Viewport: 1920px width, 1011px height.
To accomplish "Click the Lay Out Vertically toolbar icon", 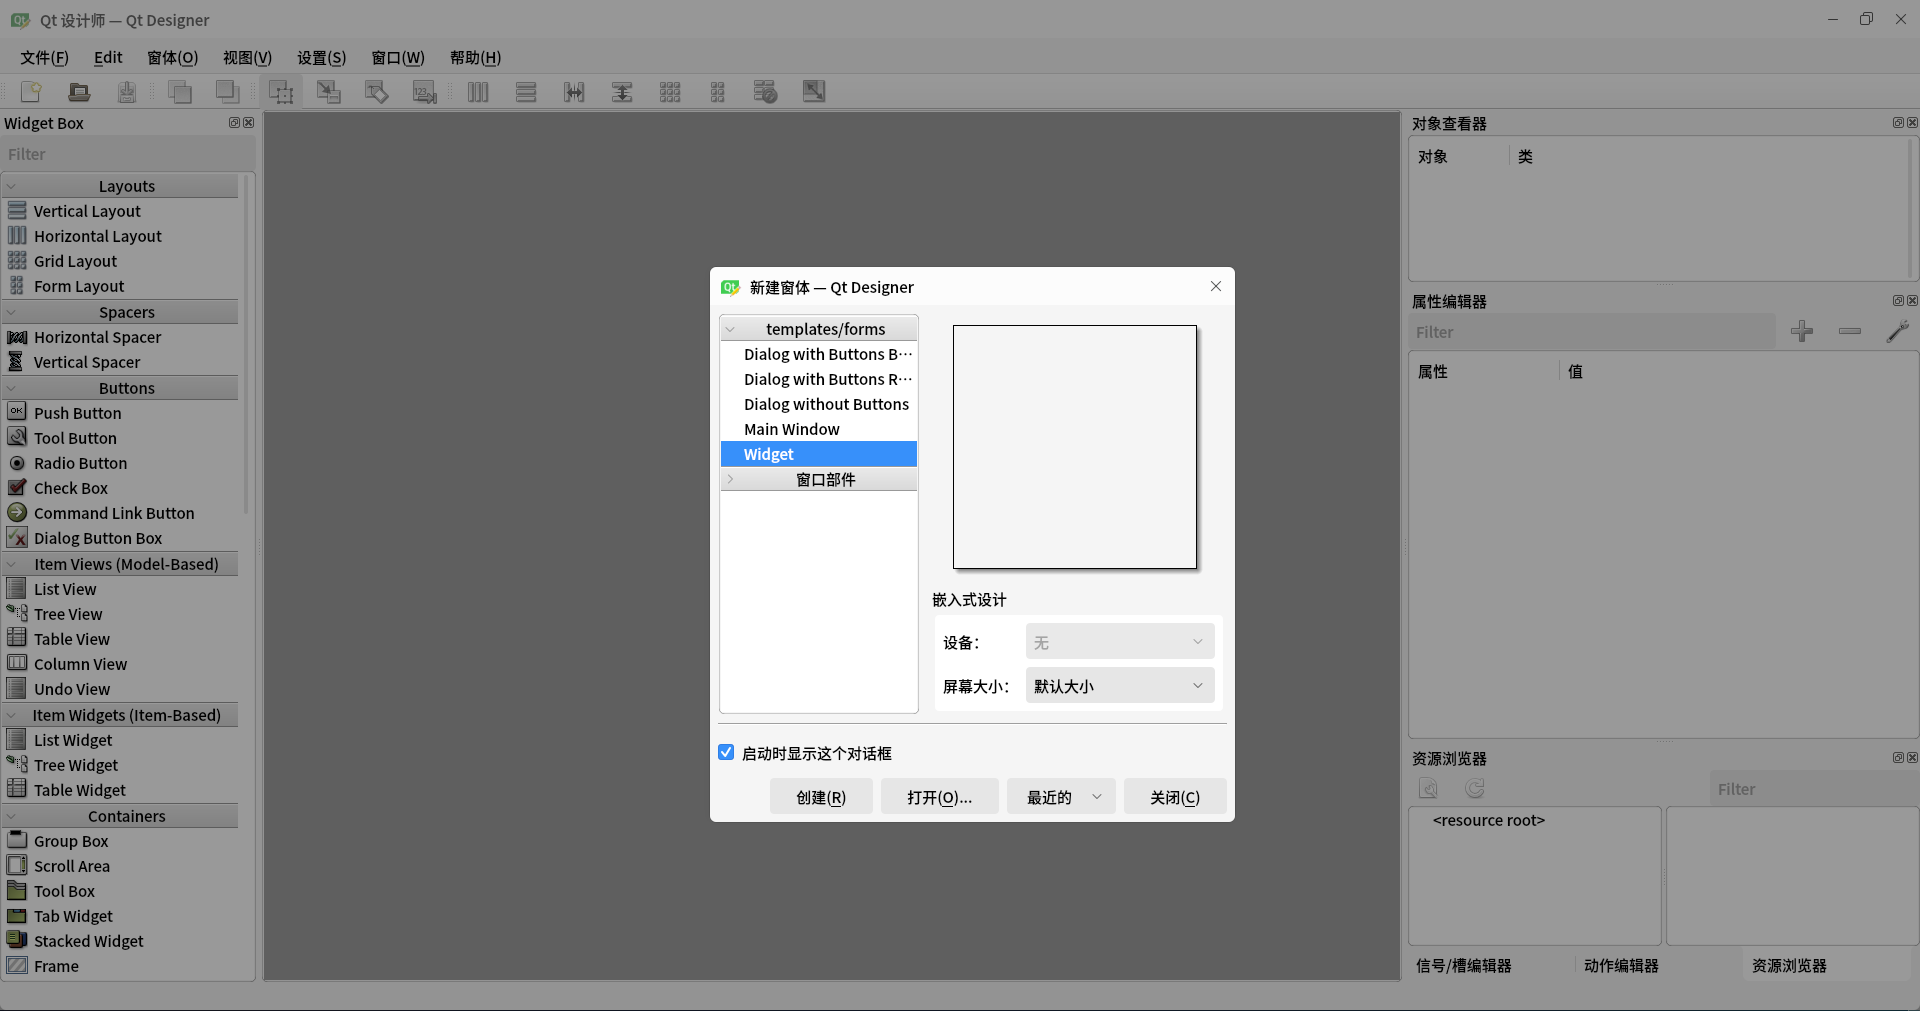I will pyautogui.click(x=526, y=91).
